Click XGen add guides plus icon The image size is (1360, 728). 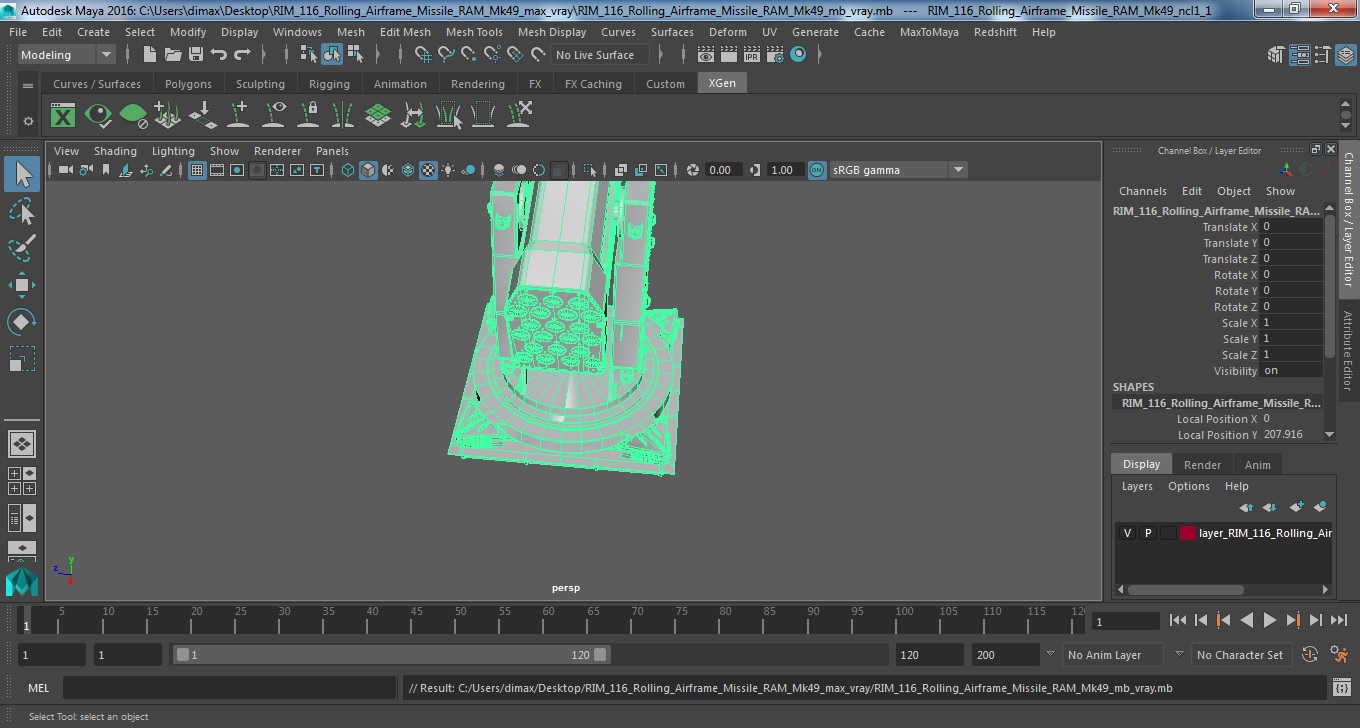(x=238, y=116)
